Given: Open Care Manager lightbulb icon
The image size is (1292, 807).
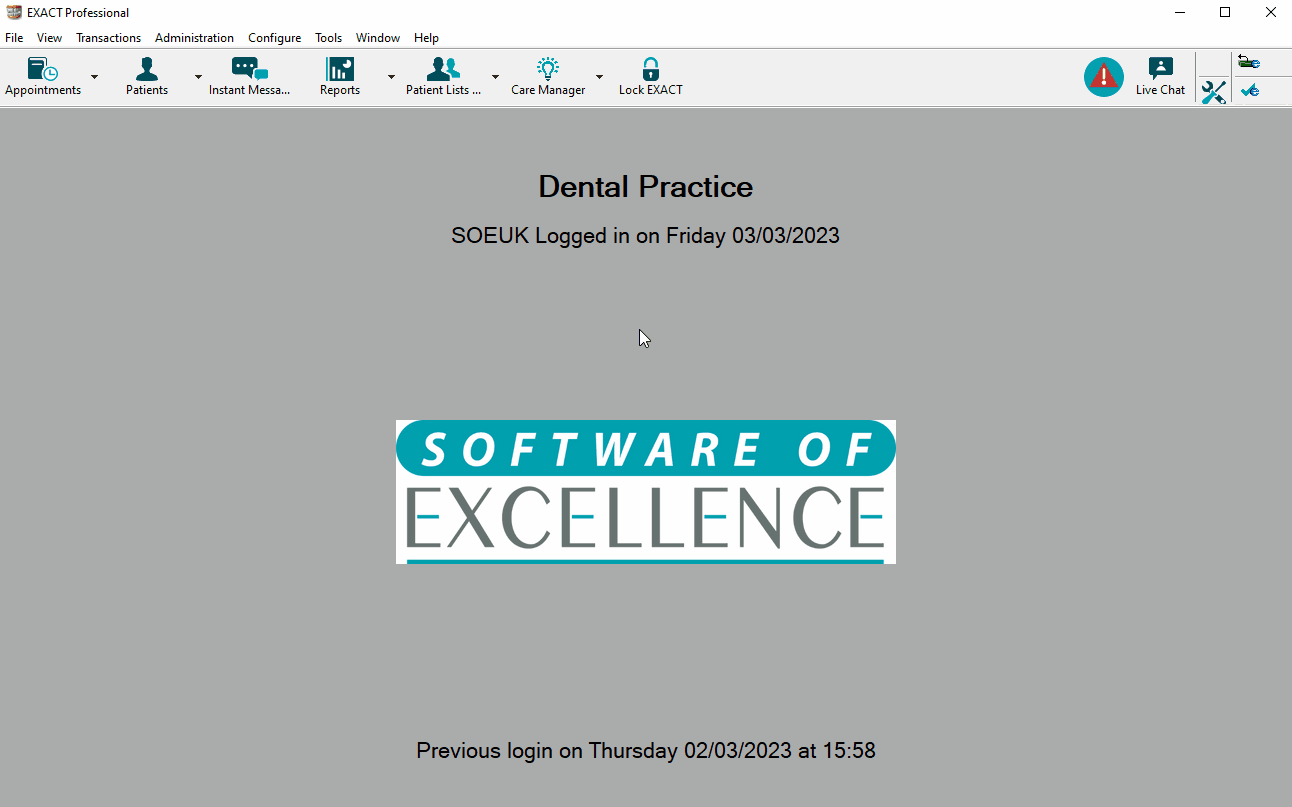Looking at the screenshot, I should [548, 70].
